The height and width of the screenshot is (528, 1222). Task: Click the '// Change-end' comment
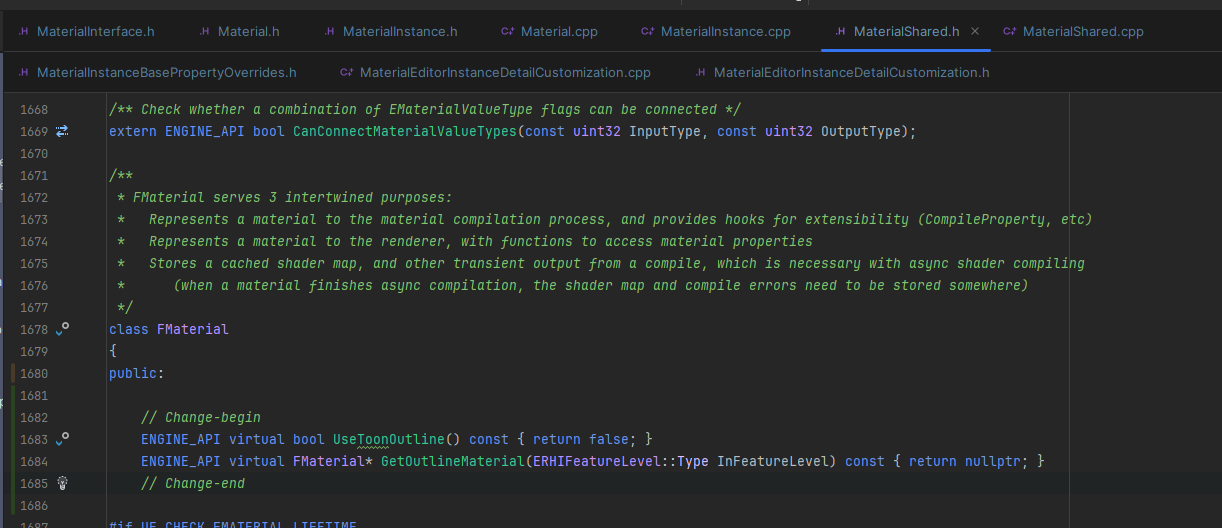(x=193, y=483)
